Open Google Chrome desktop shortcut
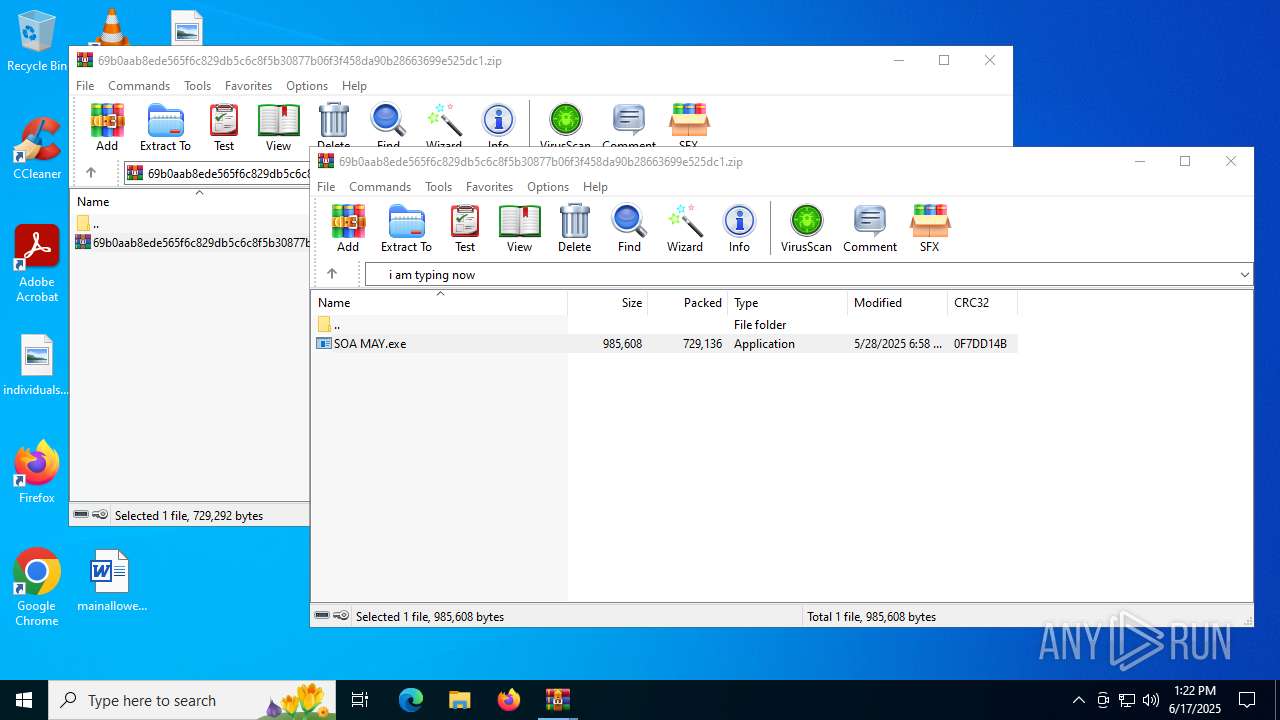This screenshot has width=1280, height=720. click(x=37, y=588)
